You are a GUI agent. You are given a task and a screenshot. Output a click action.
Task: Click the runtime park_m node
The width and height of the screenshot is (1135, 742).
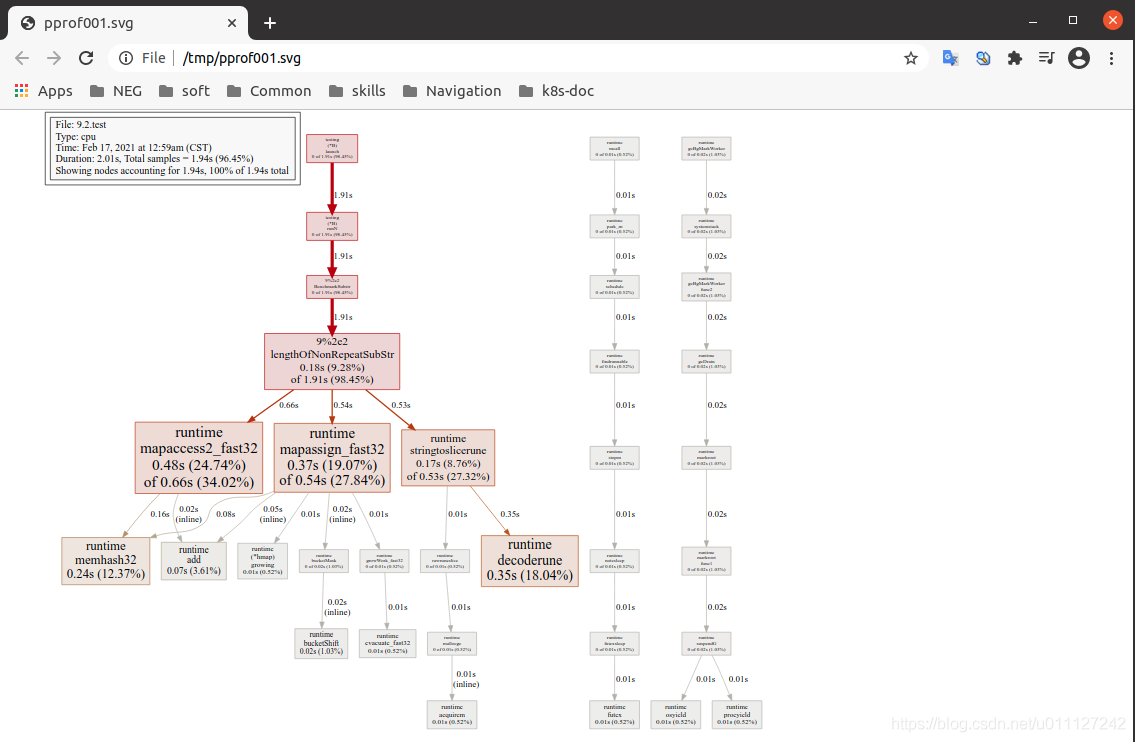[615, 226]
